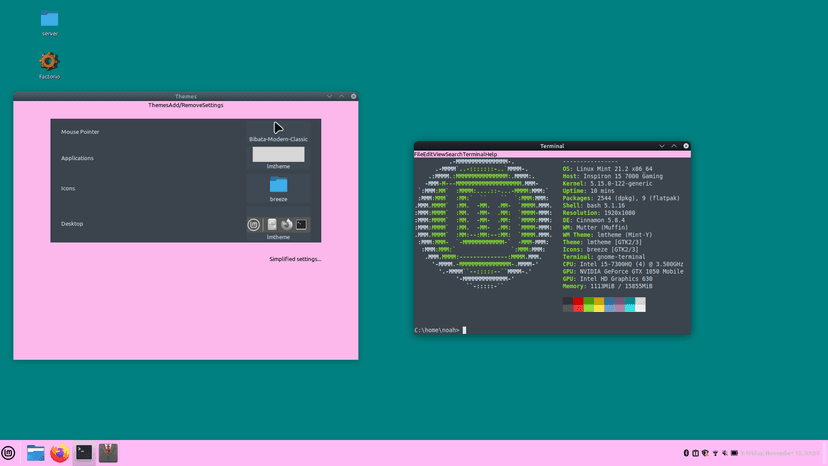Switch to Terminal in the taskbar
The width and height of the screenshot is (828, 466).
[x=84, y=453]
